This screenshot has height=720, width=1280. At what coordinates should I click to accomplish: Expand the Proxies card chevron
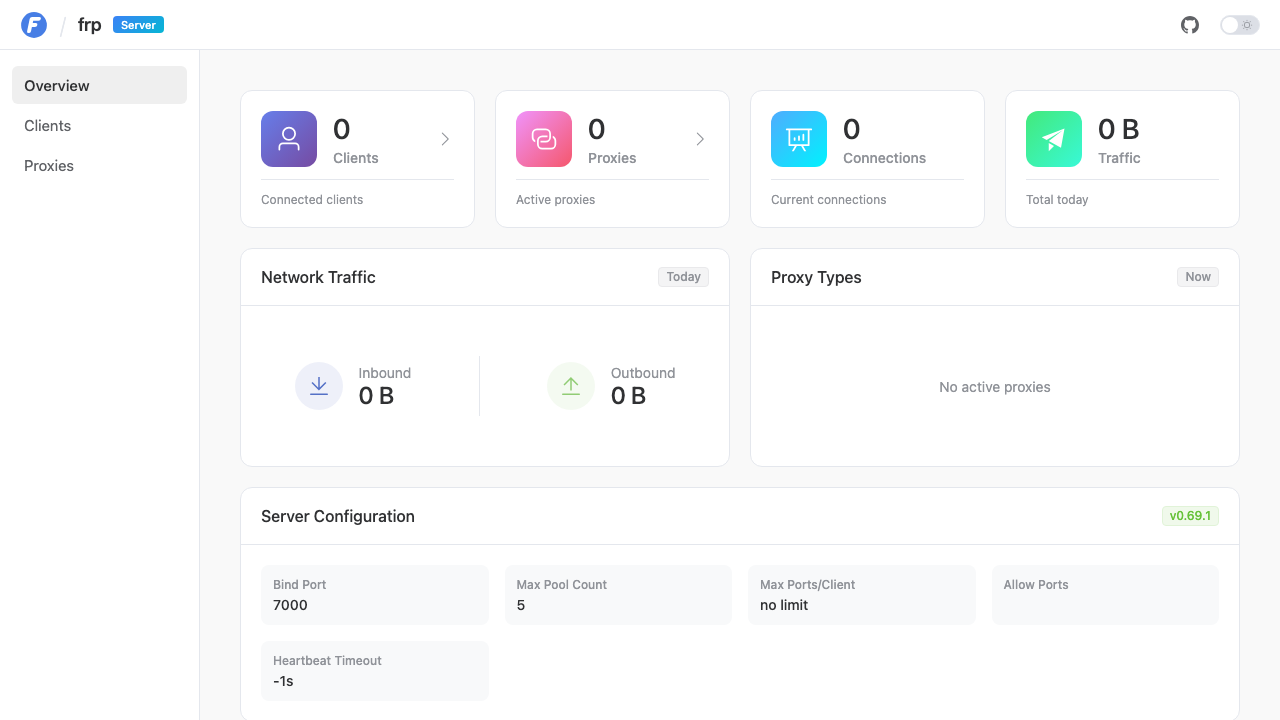coord(700,139)
